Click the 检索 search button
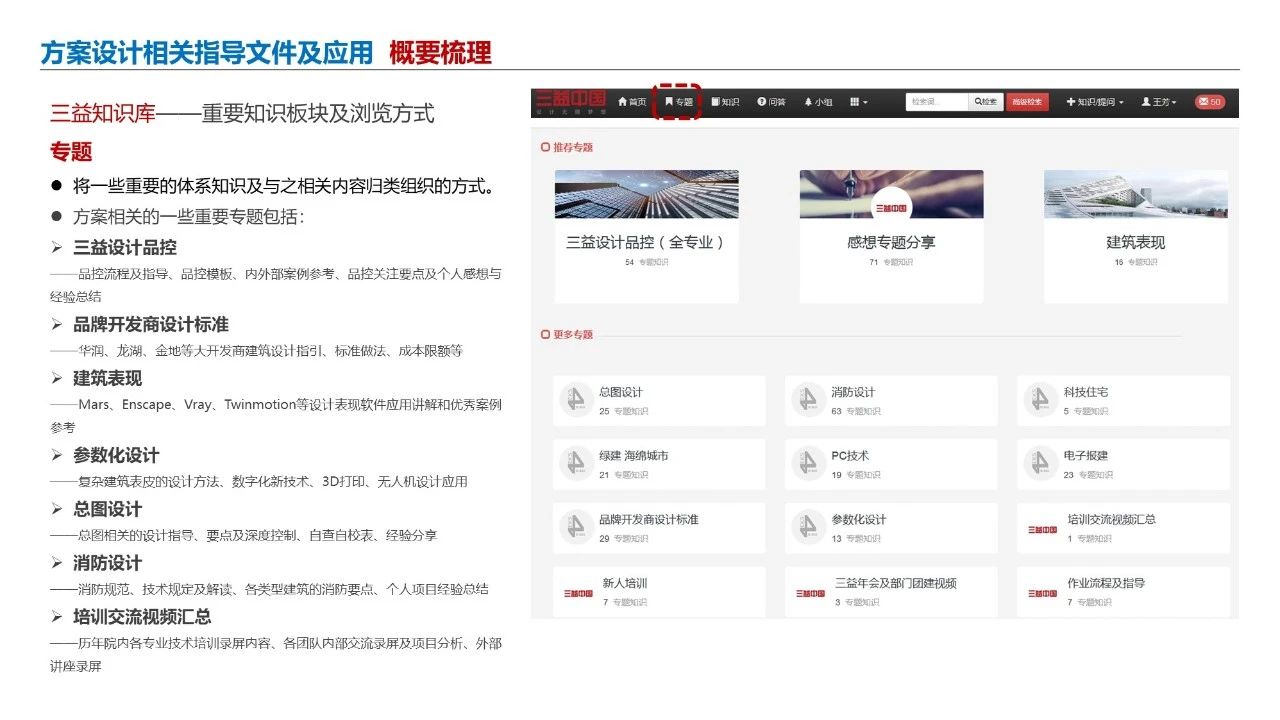The height and width of the screenshot is (720, 1280). [985, 102]
